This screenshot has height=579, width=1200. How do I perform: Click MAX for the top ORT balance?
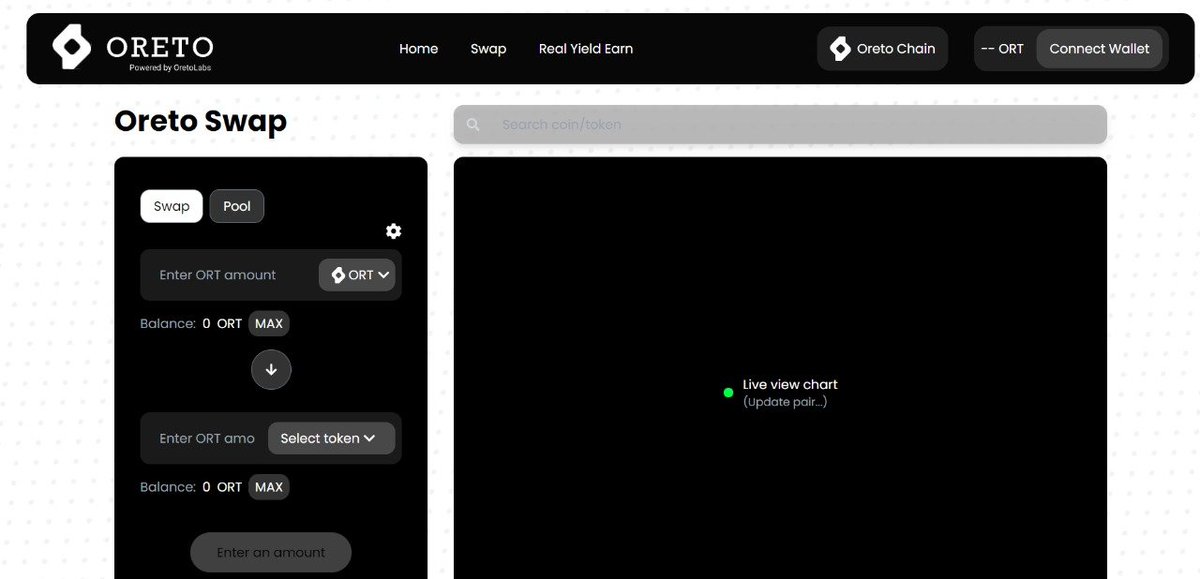coord(269,323)
